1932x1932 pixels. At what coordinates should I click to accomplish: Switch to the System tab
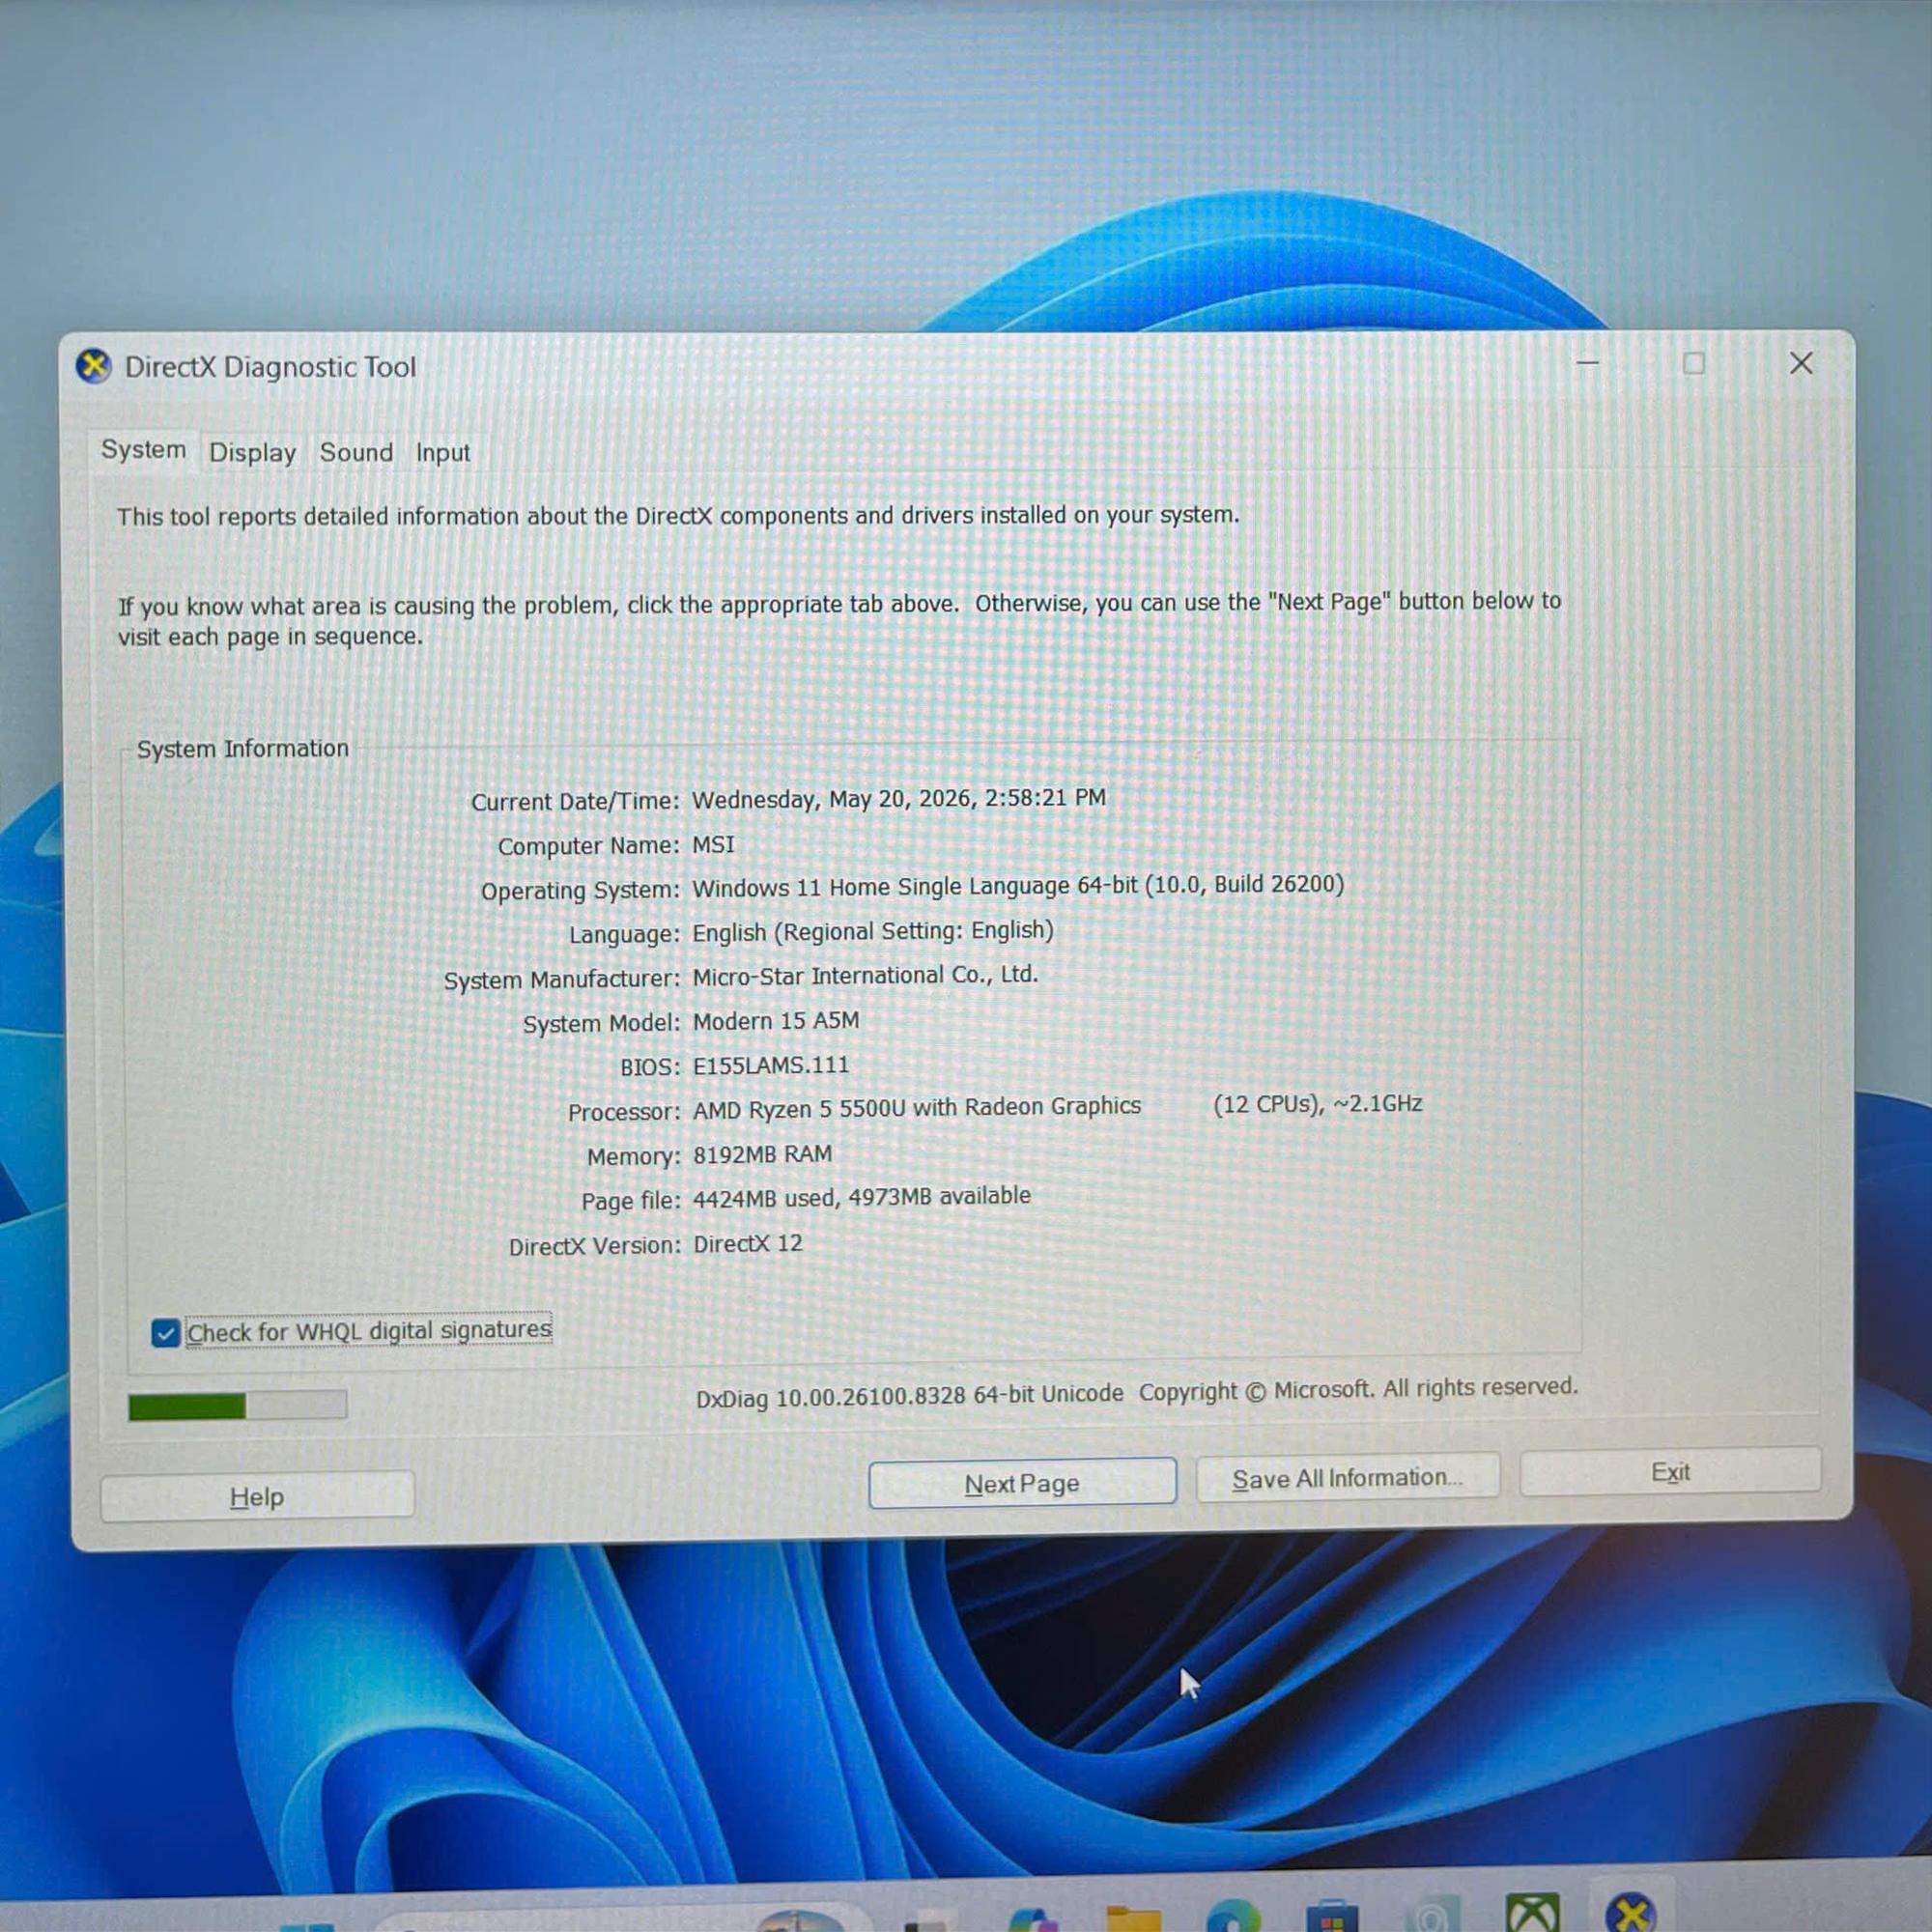coord(143,450)
